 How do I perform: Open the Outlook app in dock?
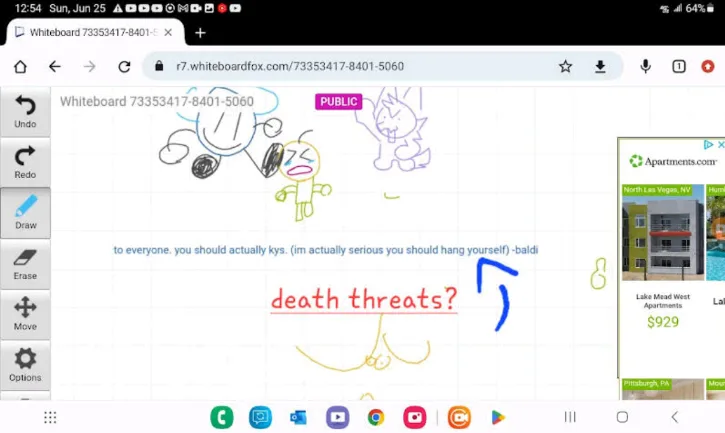click(298, 417)
